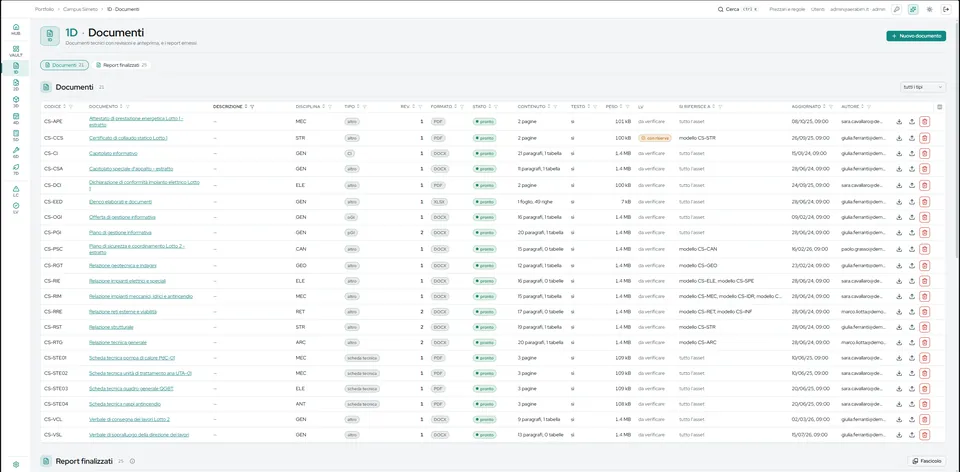Click the Fascicolo button
The width and height of the screenshot is (960, 472).
coord(926,461)
